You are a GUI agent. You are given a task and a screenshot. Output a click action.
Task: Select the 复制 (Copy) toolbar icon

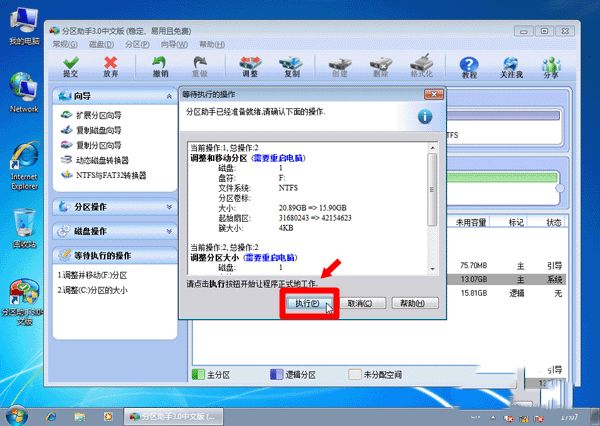[x=291, y=67]
